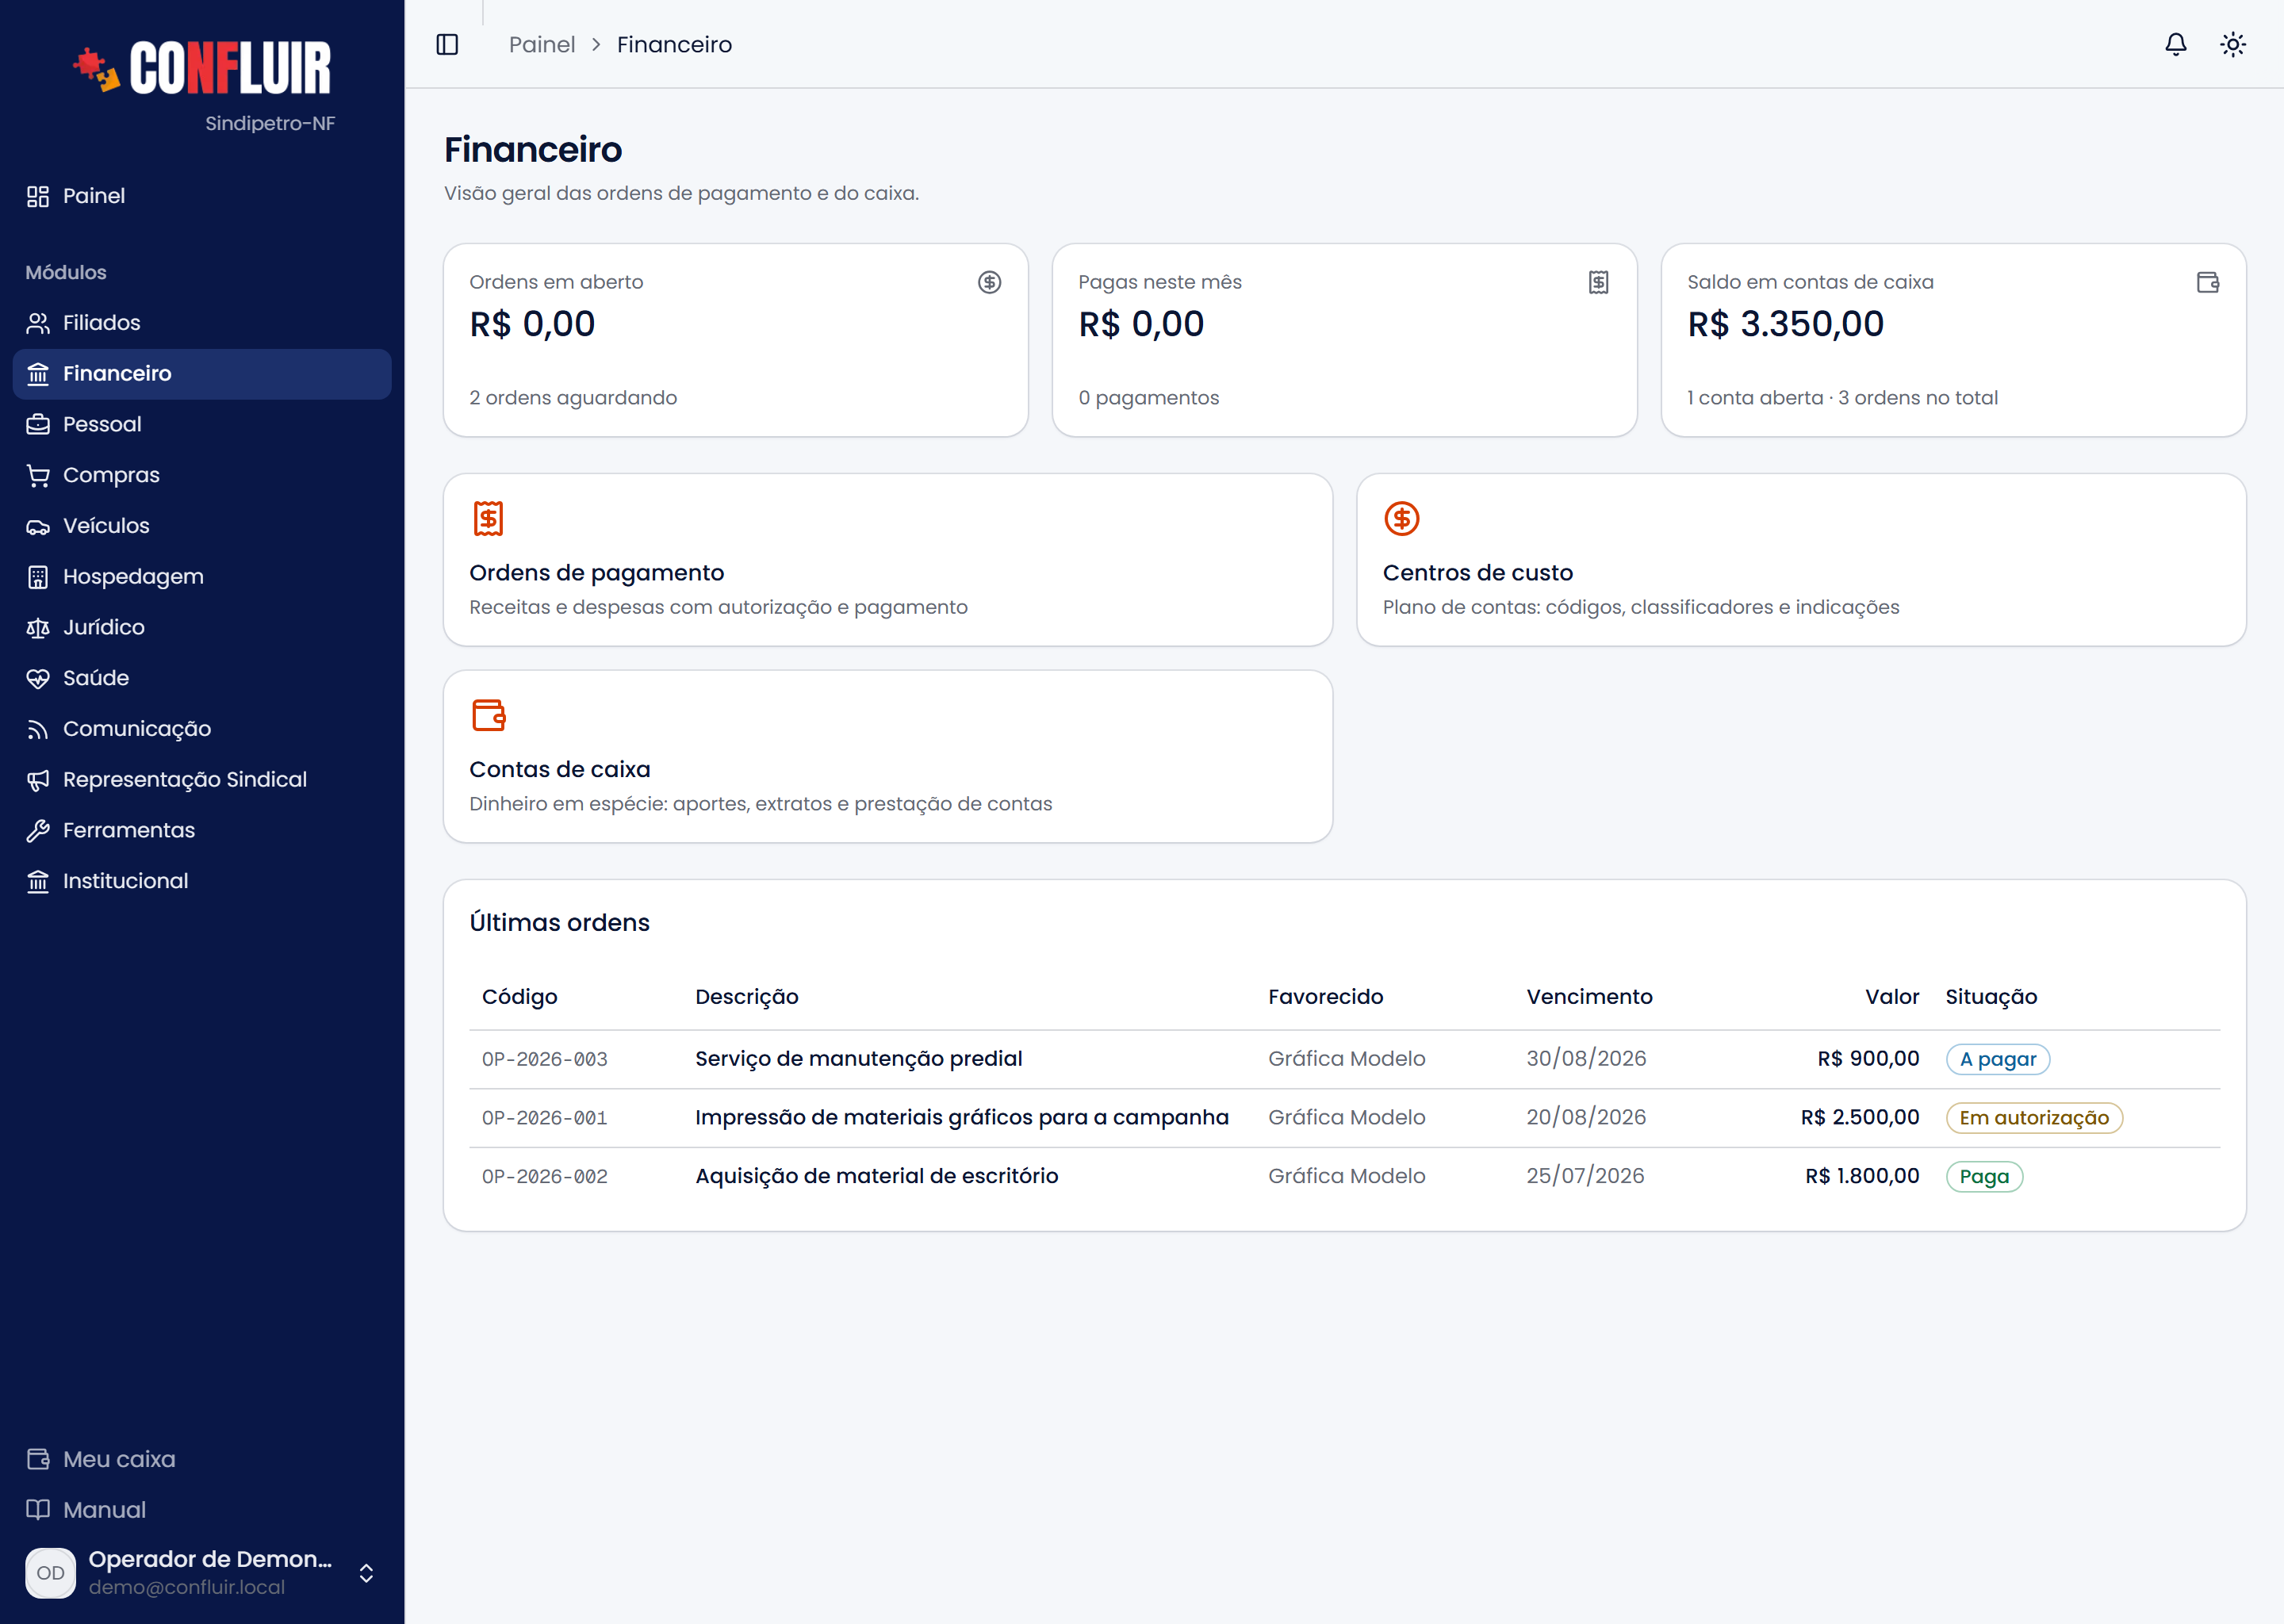
Task: Go to the Compras module
Action: point(202,475)
